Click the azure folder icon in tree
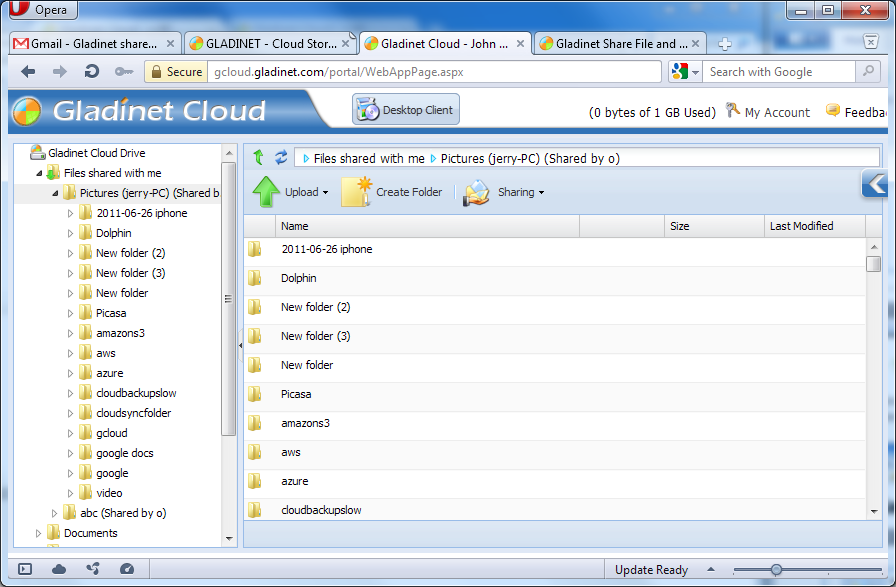896x587 pixels. [x=85, y=373]
